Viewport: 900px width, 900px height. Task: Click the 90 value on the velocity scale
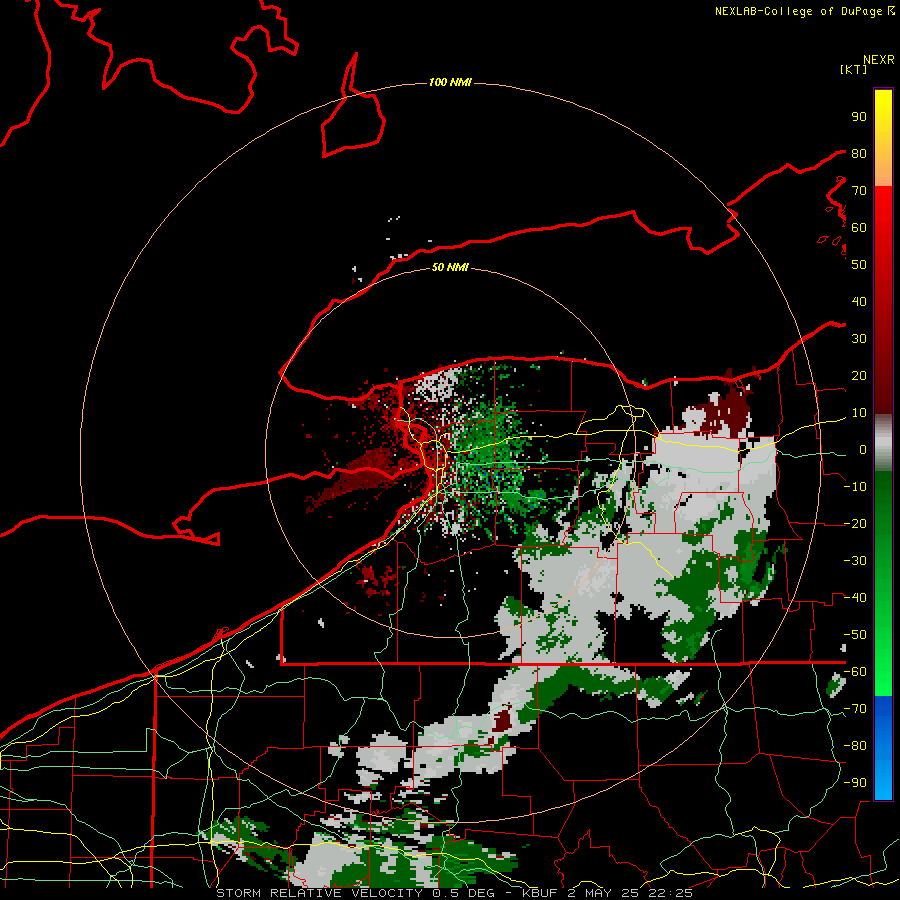pyautogui.click(x=859, y=117)
